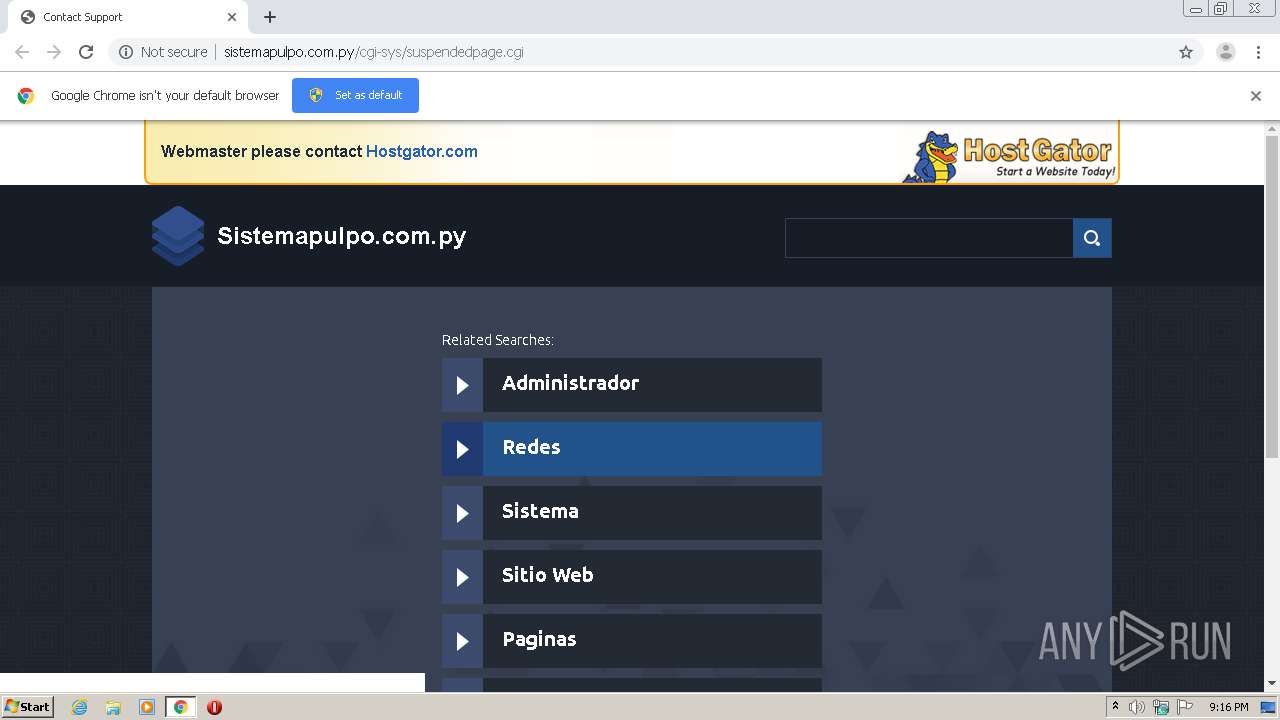The image size is (1280, 720).
Task: Open the Hostgator.com link
Action: pyautogui.click(x=421, y=151)
